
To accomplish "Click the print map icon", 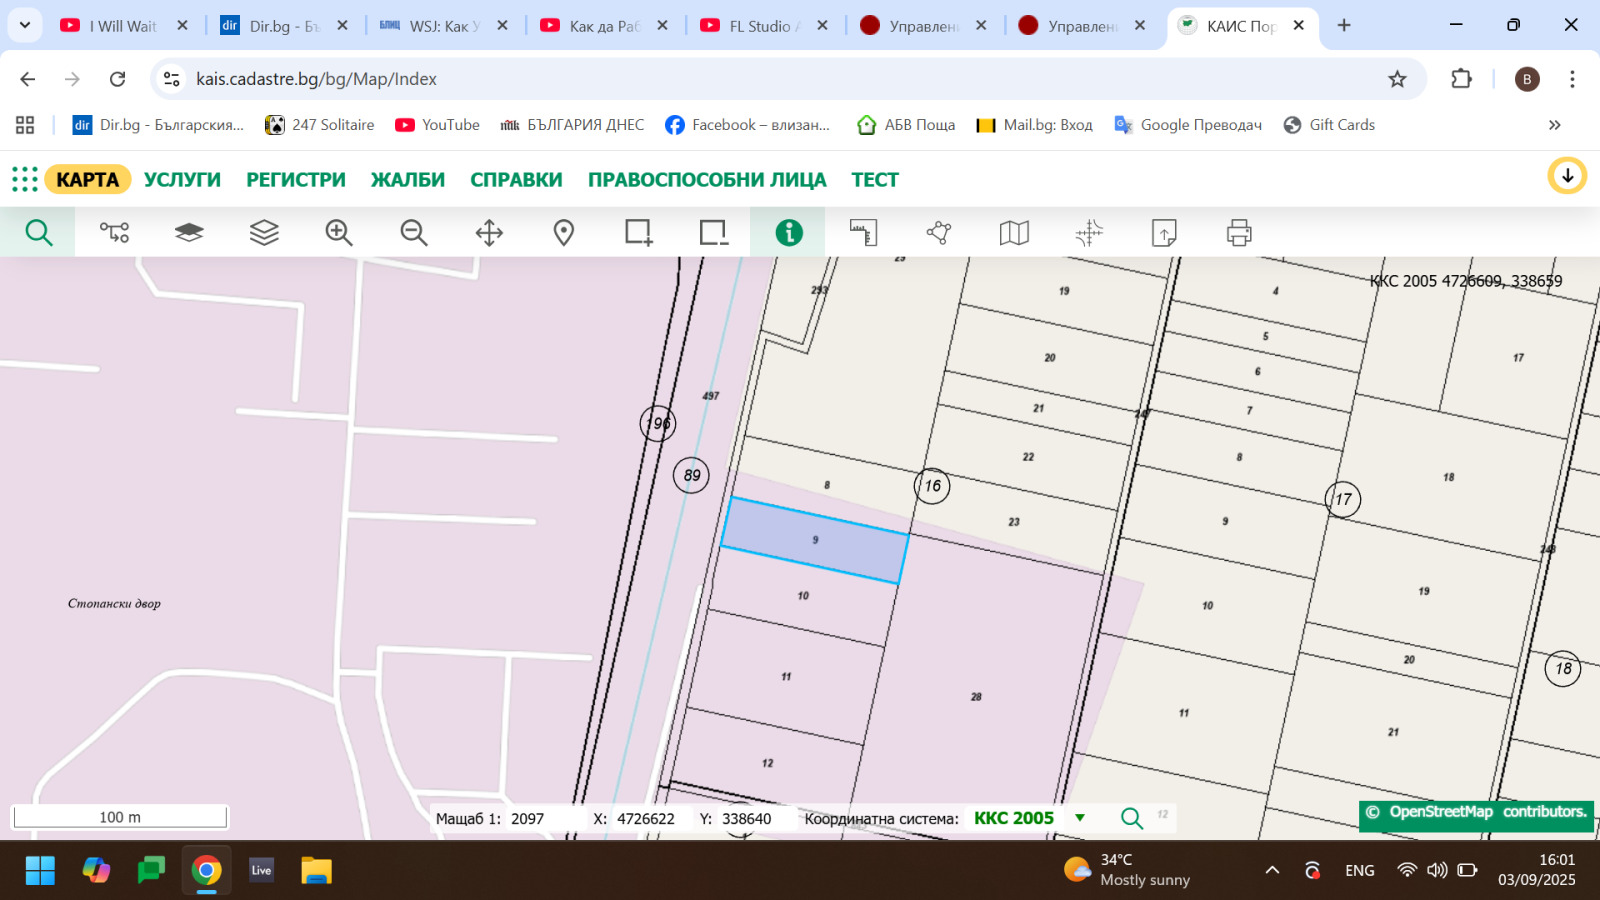I will pyautogui.click(x=1239, y=233).
